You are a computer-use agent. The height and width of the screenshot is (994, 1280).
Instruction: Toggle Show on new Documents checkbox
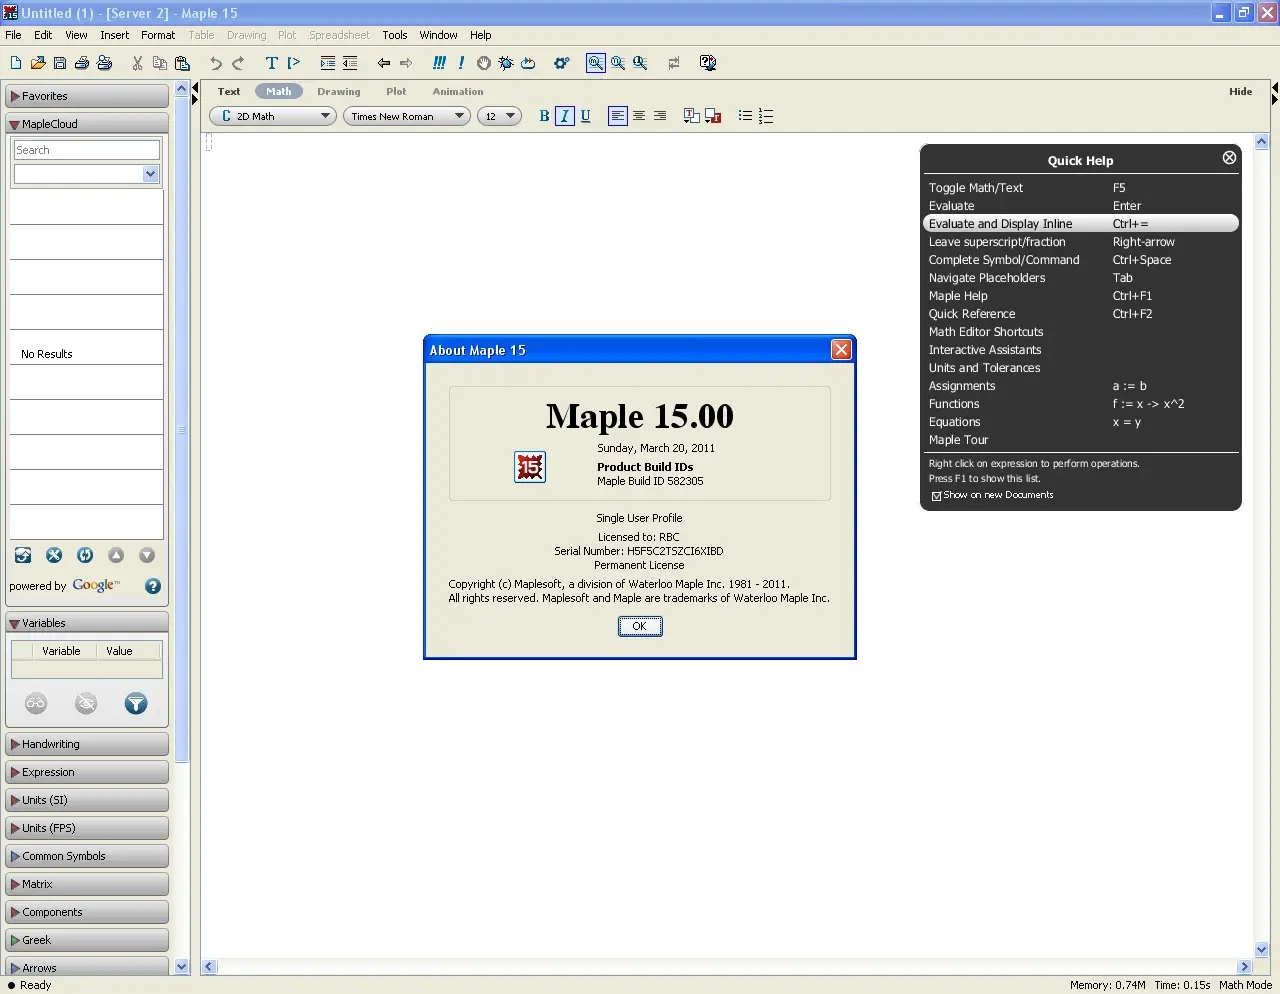(937, 496)
